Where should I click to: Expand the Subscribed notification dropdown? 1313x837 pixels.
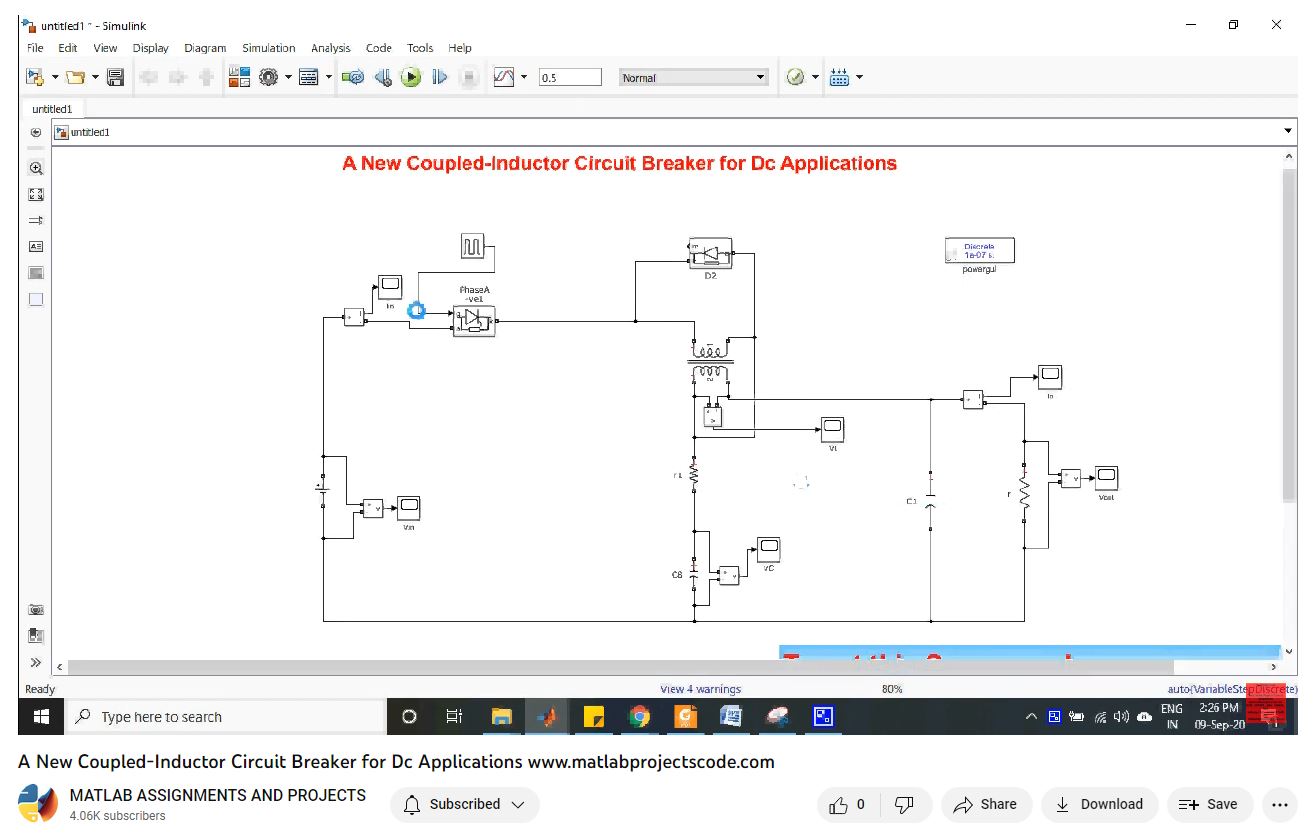coord(464,804)
